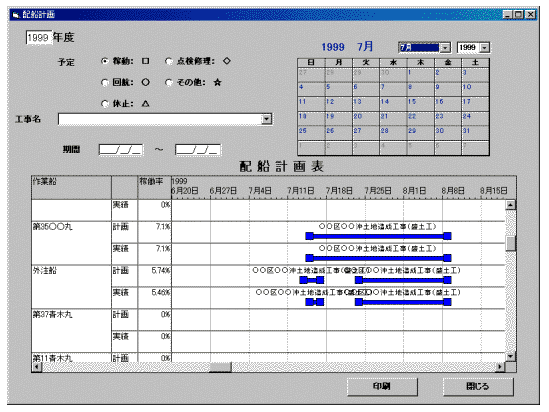Click the 外注船 actual bar start marker
The width and height of the screenshot is (549, 412).
click(x=310, y=302)
